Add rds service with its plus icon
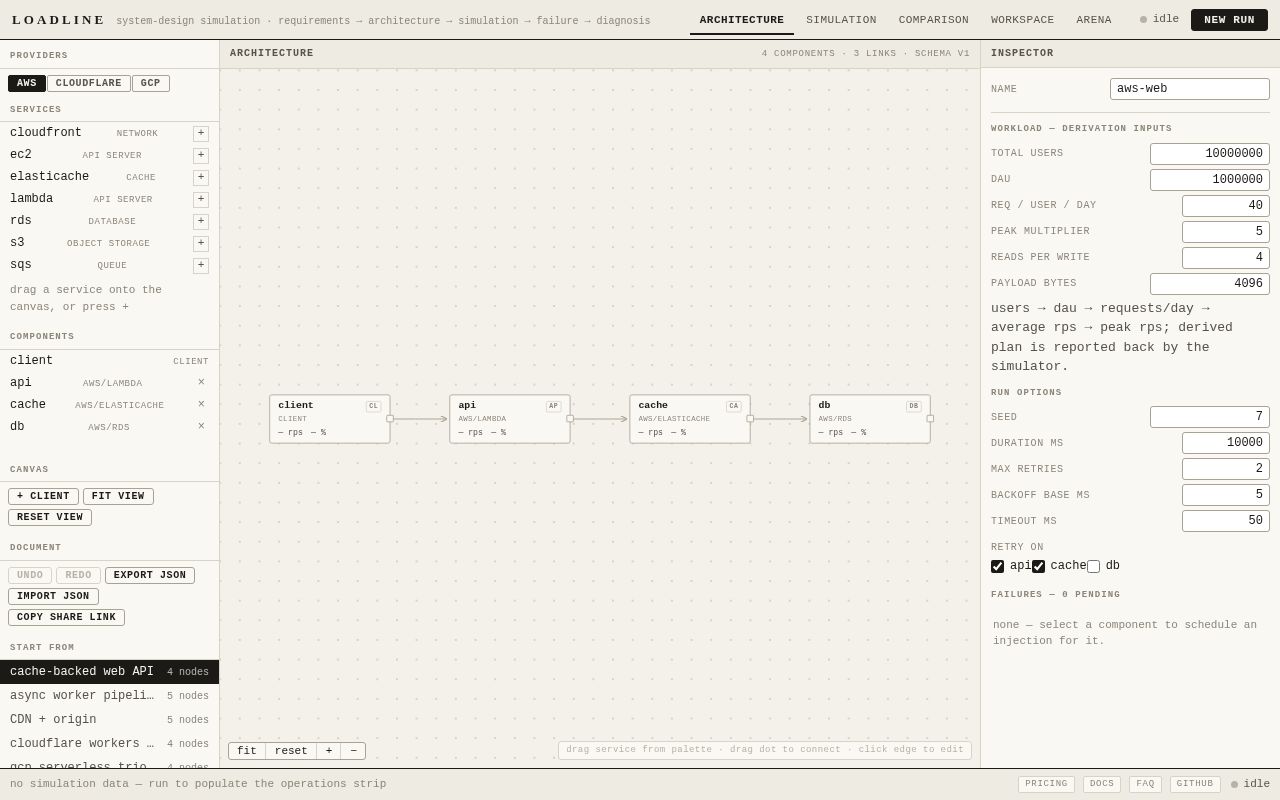Screen dimensions: 1280x800 [201, 222]
